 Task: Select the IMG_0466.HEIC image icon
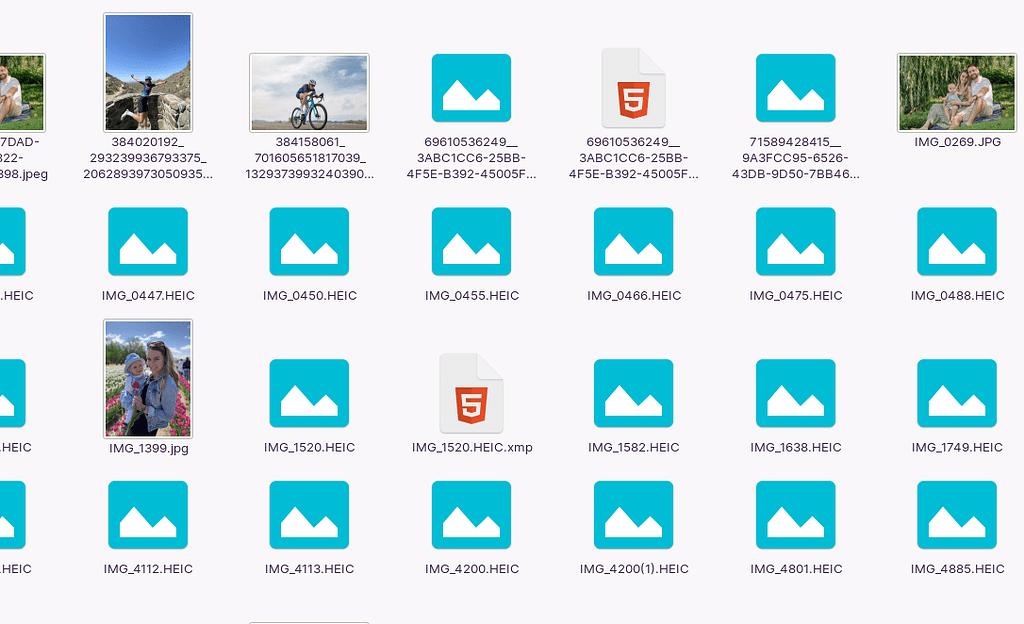tap(633, 241)
